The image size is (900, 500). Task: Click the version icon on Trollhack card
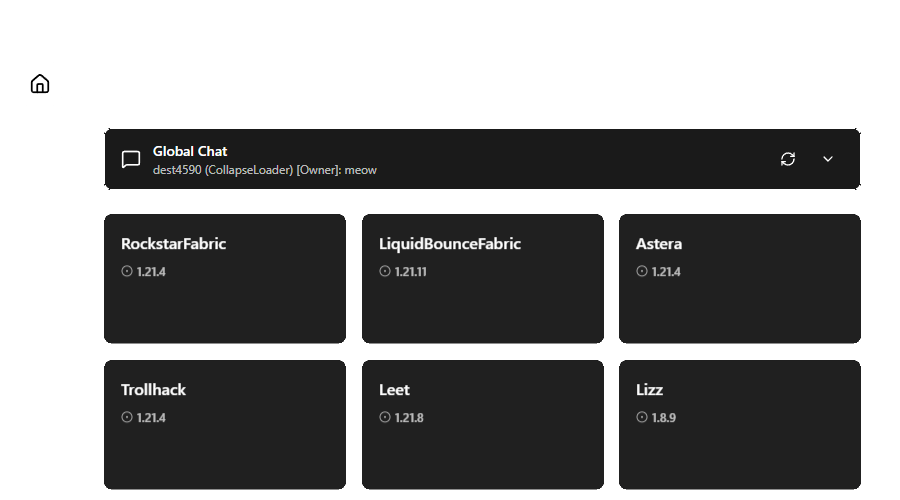point(127,417)
